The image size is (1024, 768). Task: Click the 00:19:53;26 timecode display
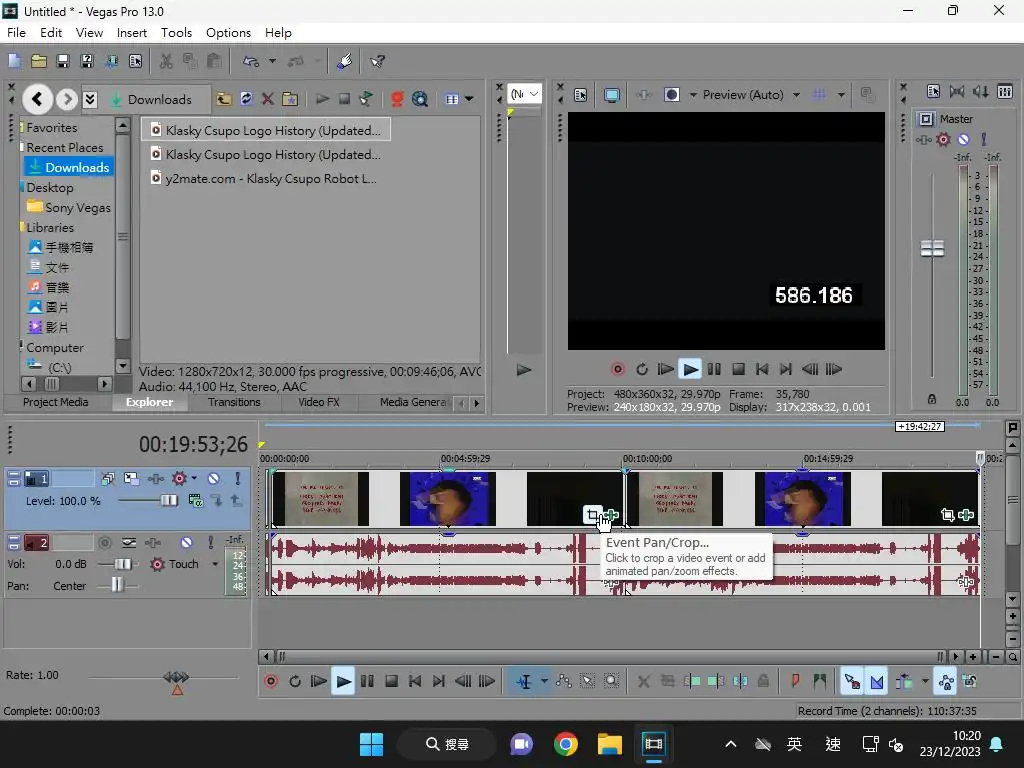pyautogui.click(x=193, y=444)
